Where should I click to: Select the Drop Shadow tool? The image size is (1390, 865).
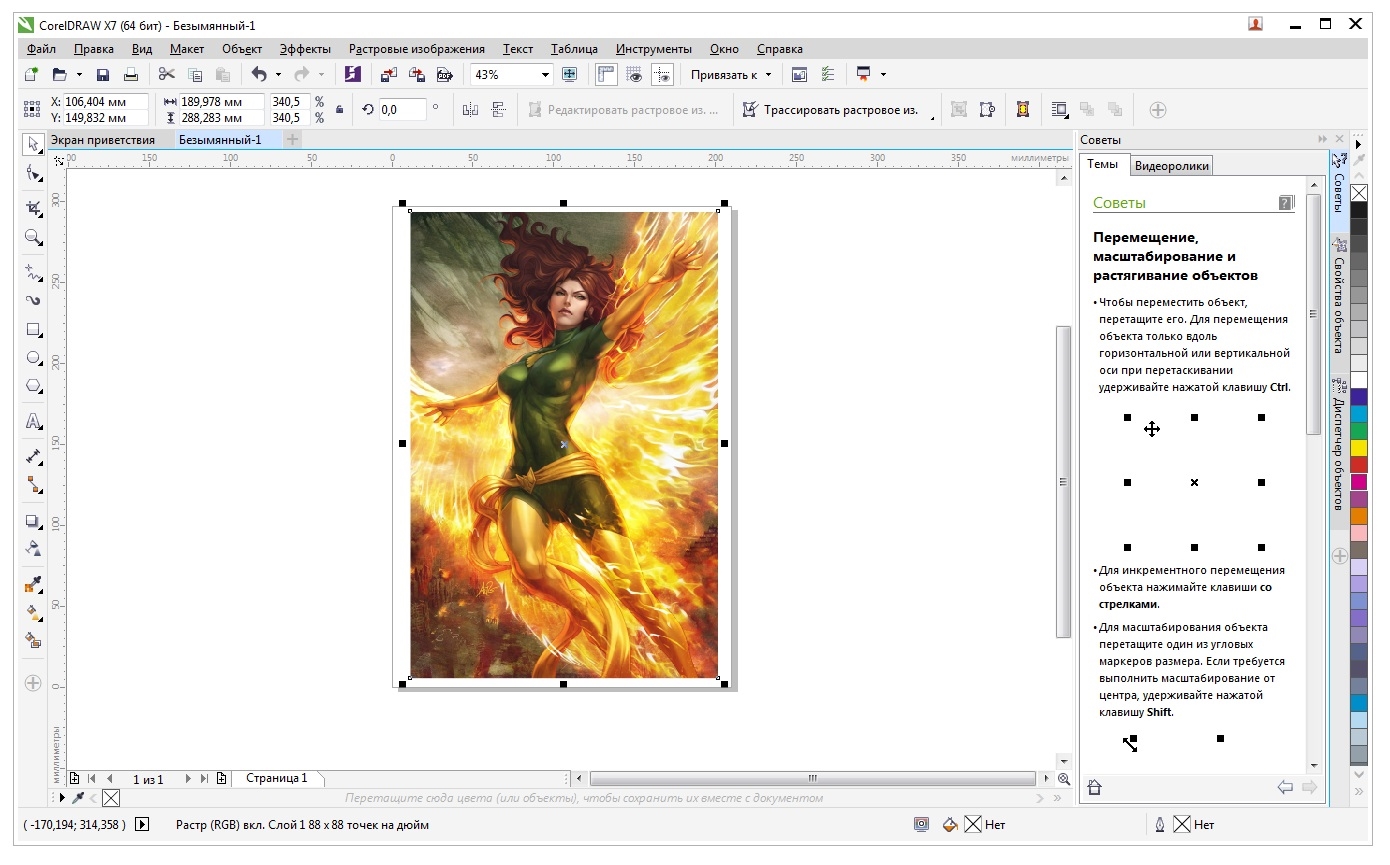(x=33, y=521)
